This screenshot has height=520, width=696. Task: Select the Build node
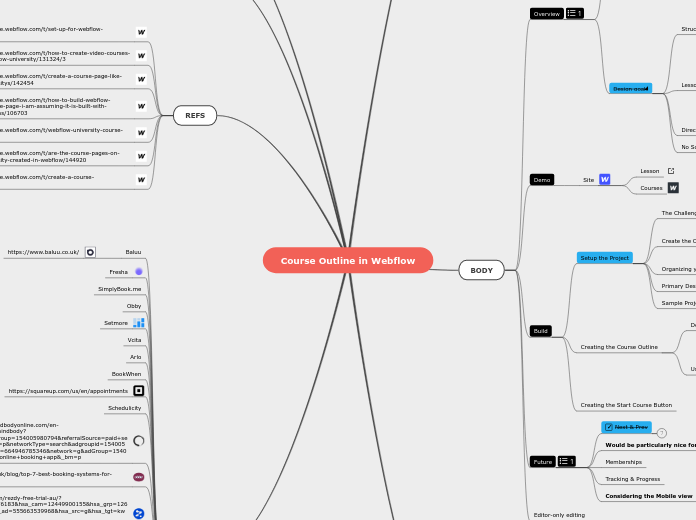pyautogui.click(x=540, y=331)
